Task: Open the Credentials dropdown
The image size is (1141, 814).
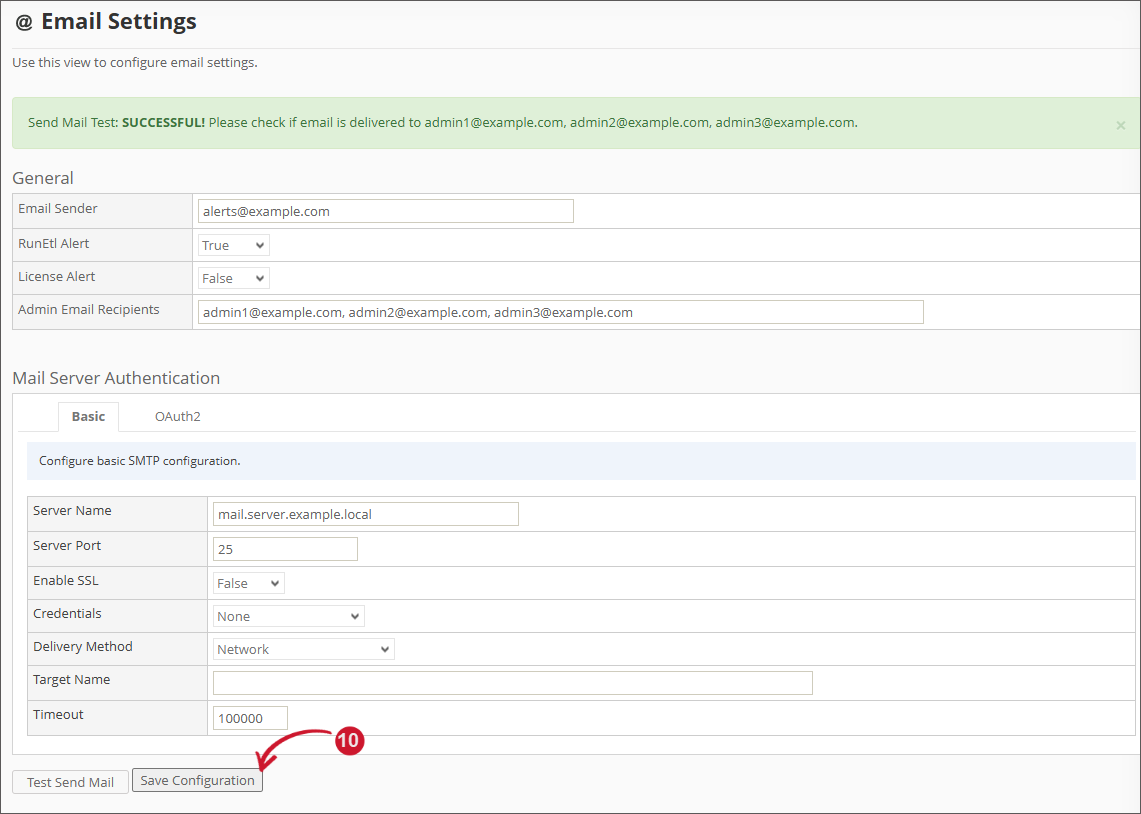Action: [x=289, y=616]
